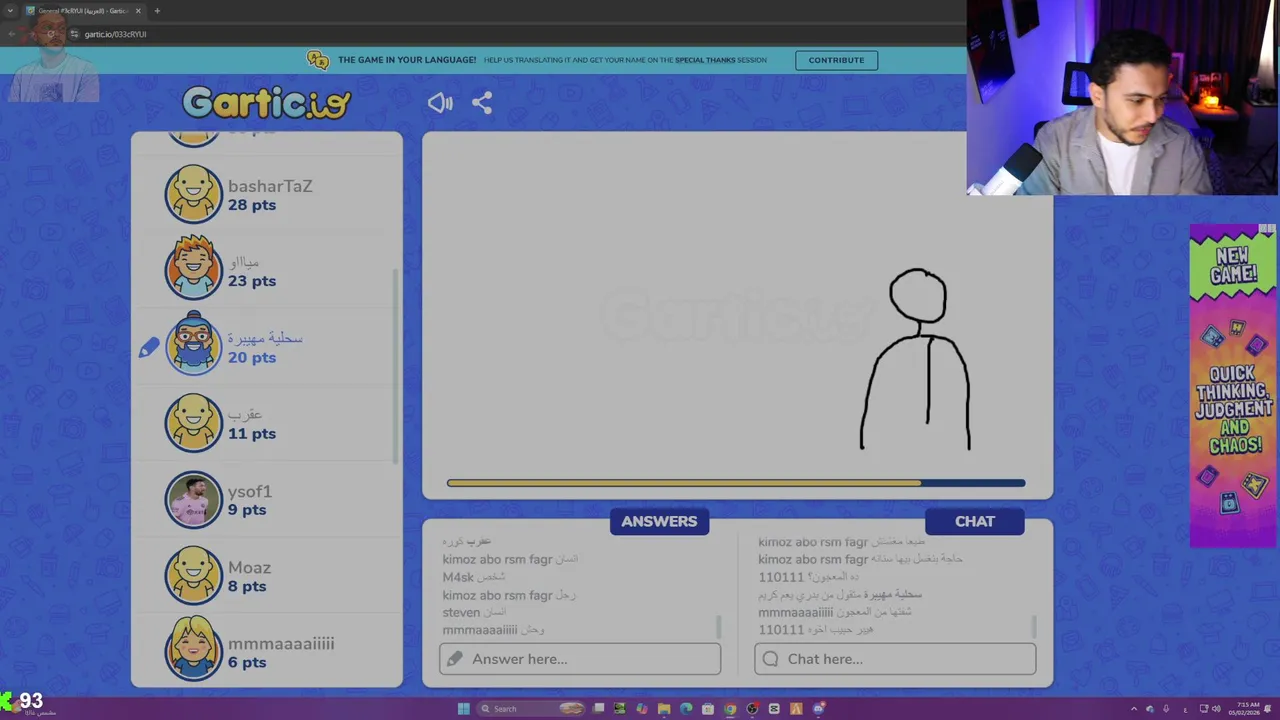Image resolution: width=1280 pixels, height=720 pixels.
Task: Click the 'M4sk' answer entry
Action: tap(474, 577)
